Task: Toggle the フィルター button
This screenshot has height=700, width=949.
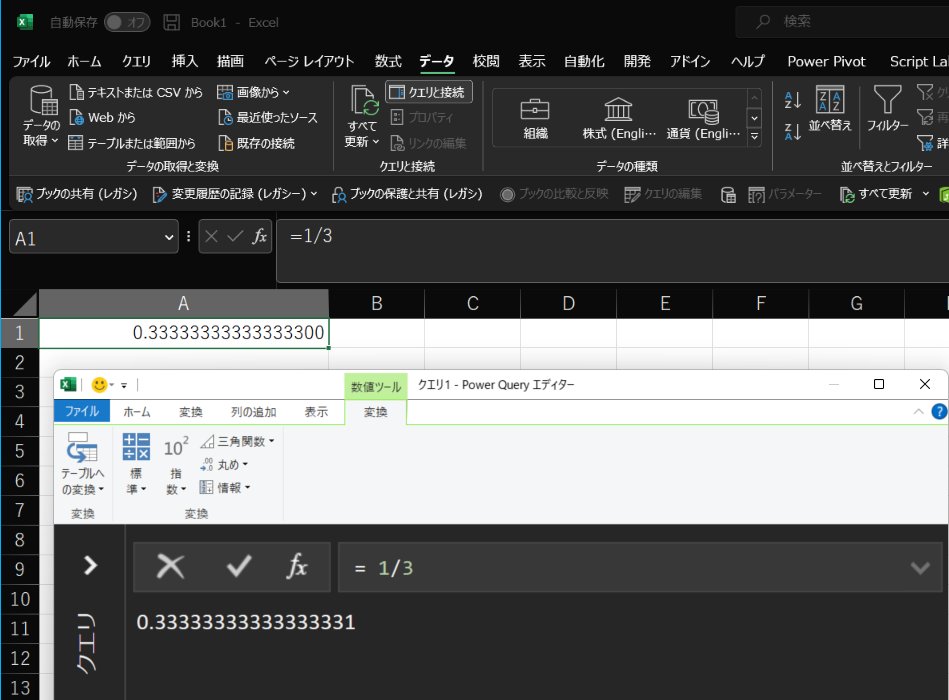Action: click(x=887, y=109)
